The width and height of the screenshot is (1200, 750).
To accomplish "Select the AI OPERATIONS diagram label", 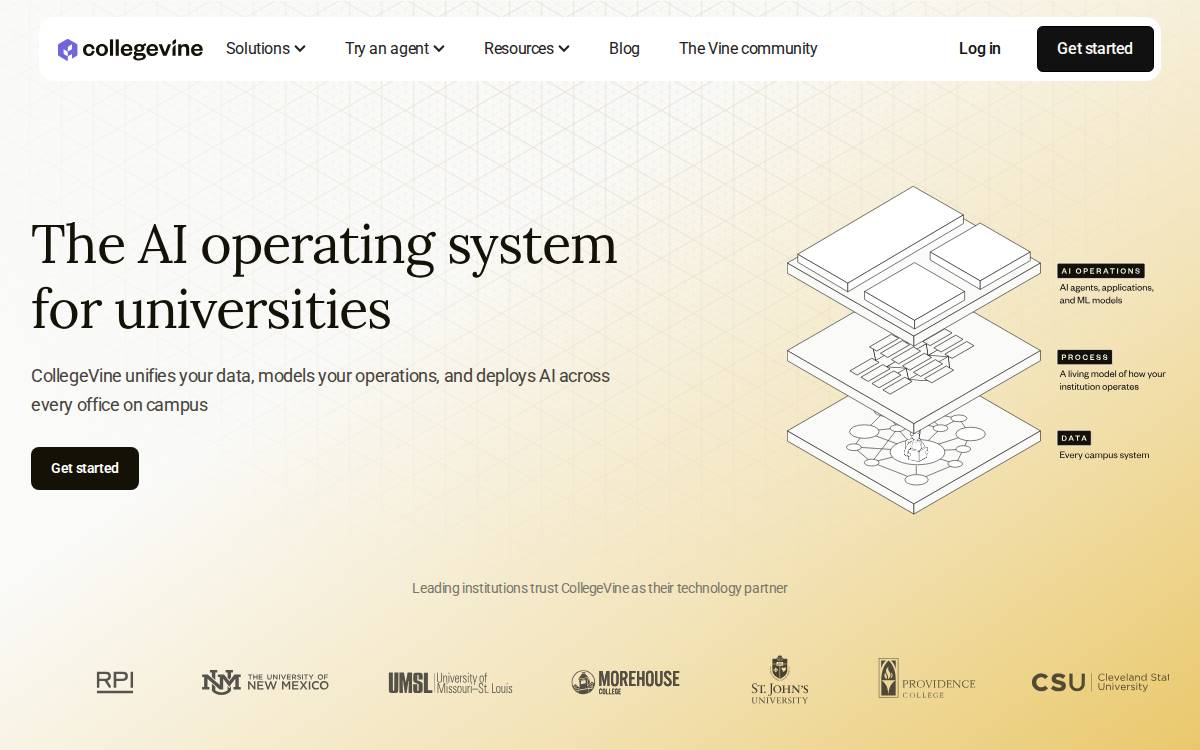I will [x=1101, y=271].
